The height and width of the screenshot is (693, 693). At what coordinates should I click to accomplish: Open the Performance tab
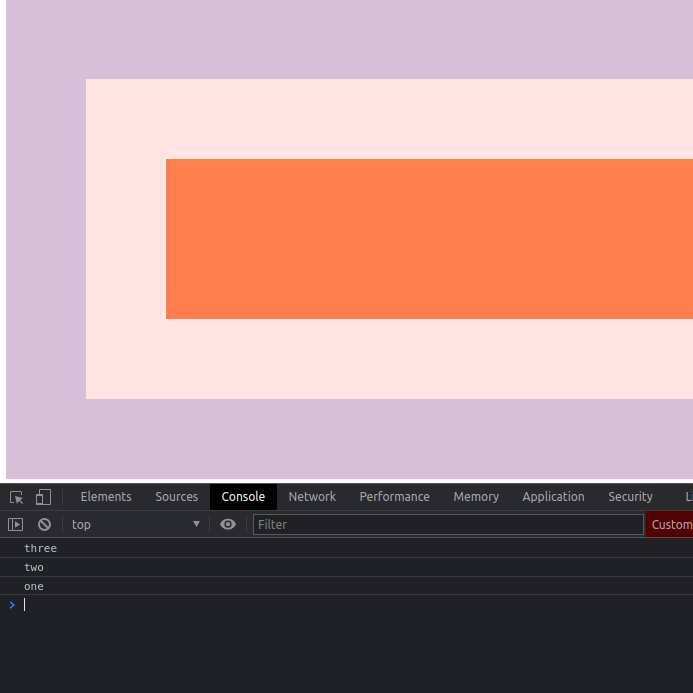pyautogui.click(x=394, y=497)
